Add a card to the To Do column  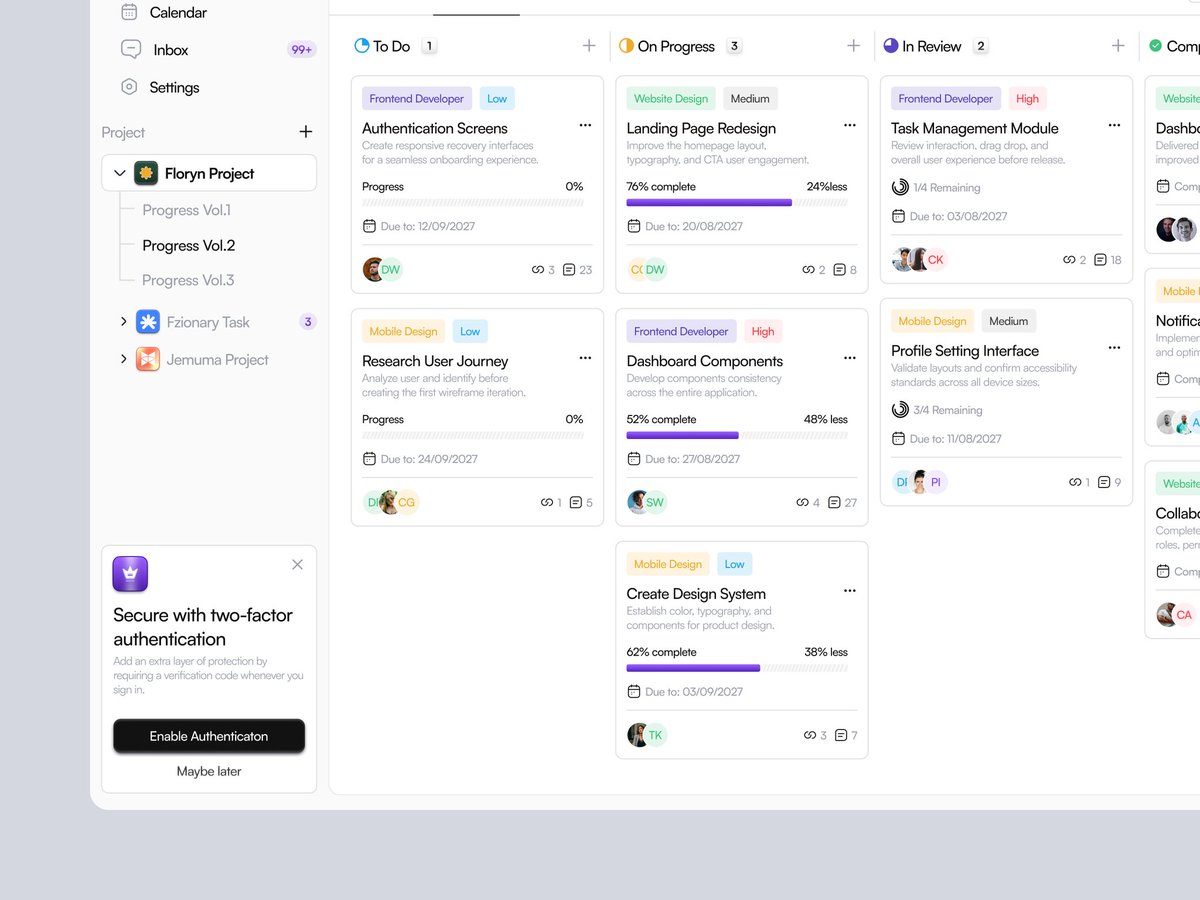click(x=589, y=45)
